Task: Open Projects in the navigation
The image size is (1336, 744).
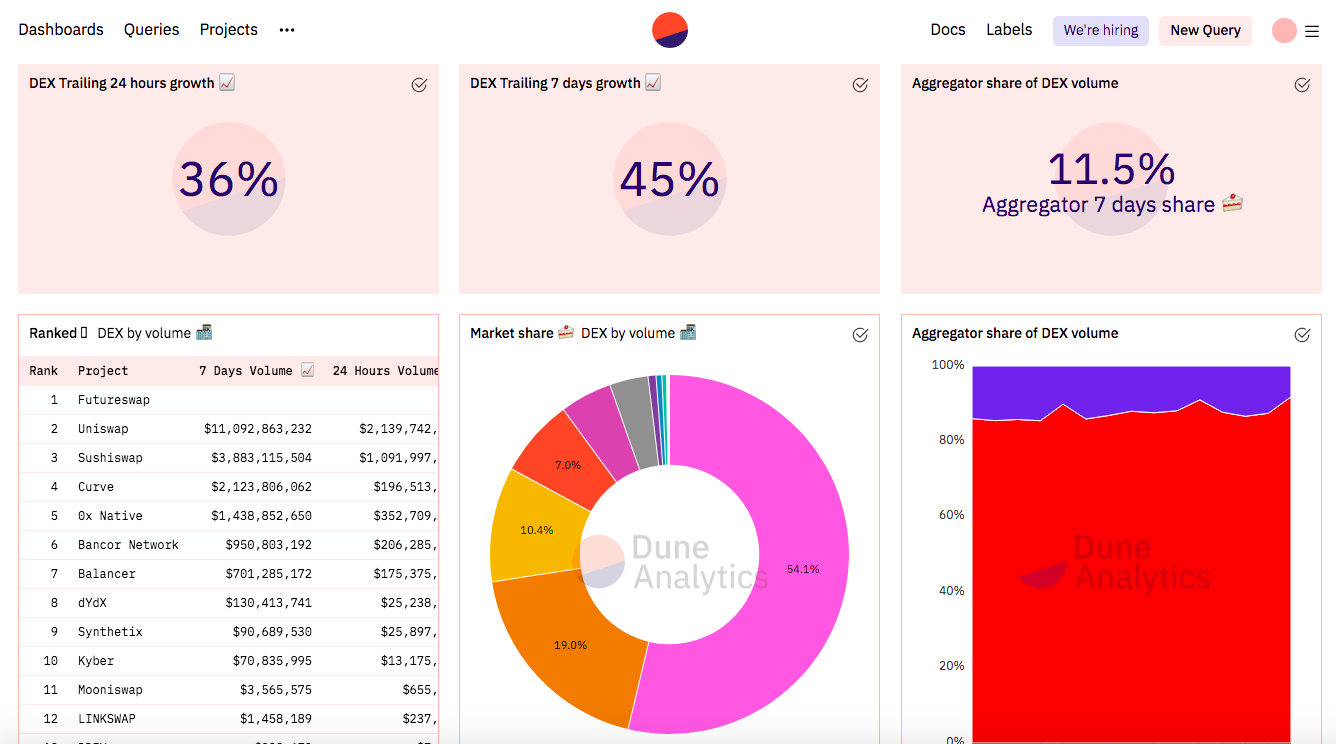Action: [x=229, y=30]
